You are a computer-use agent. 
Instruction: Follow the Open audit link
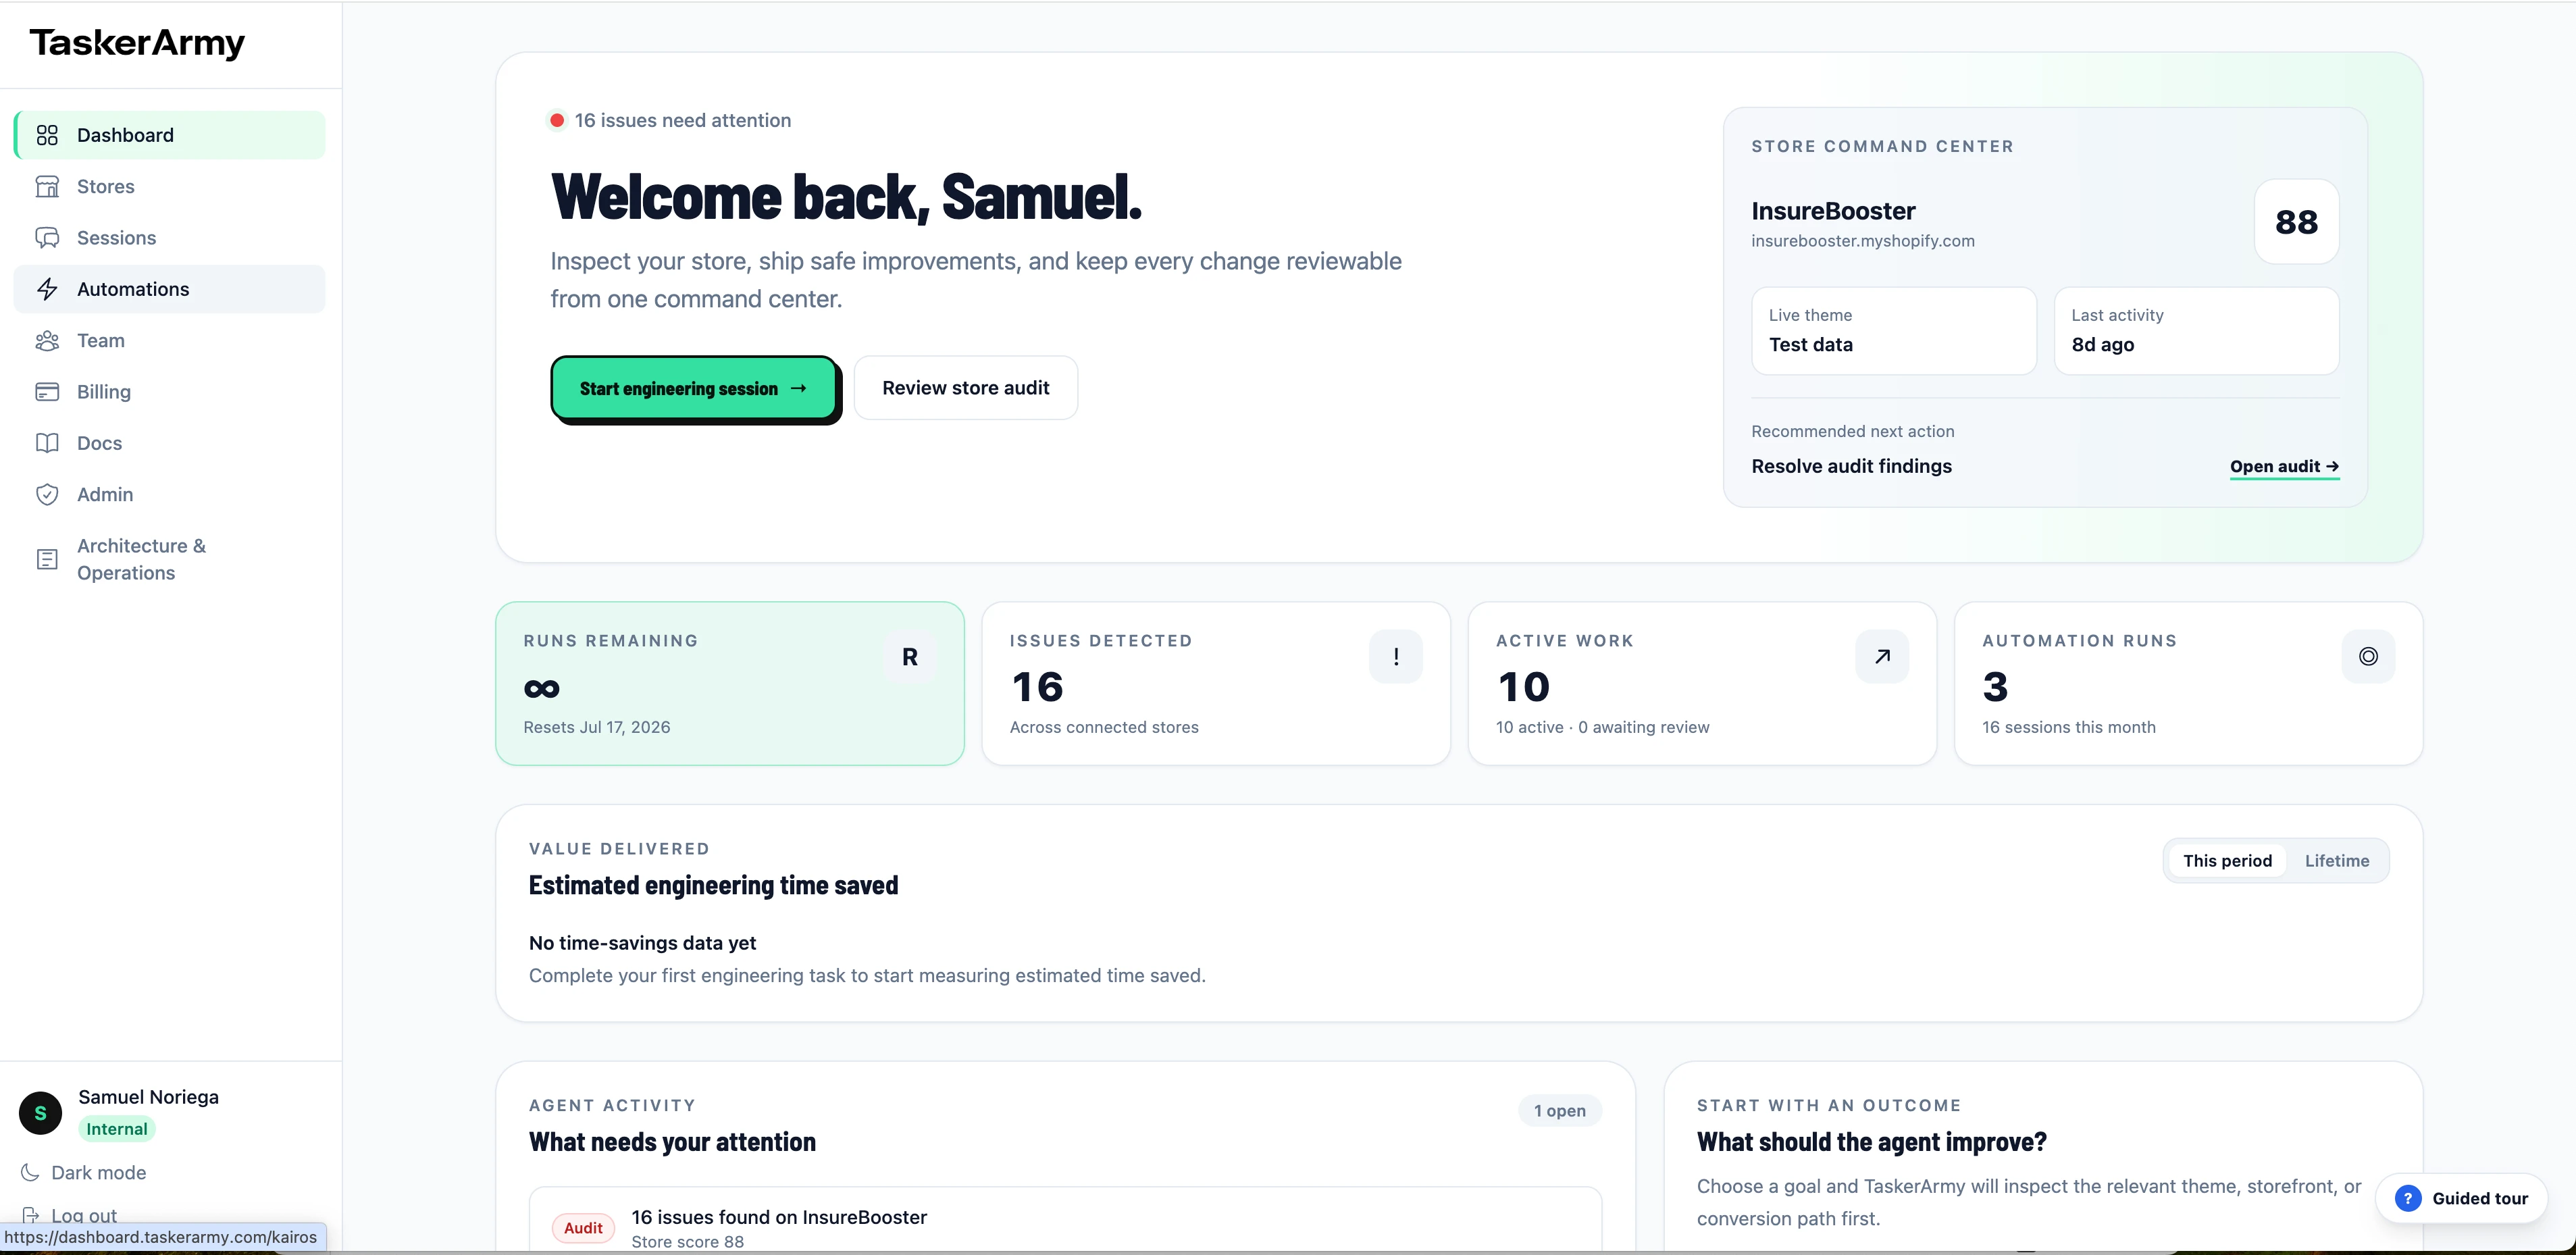(x=2284, y=467)
